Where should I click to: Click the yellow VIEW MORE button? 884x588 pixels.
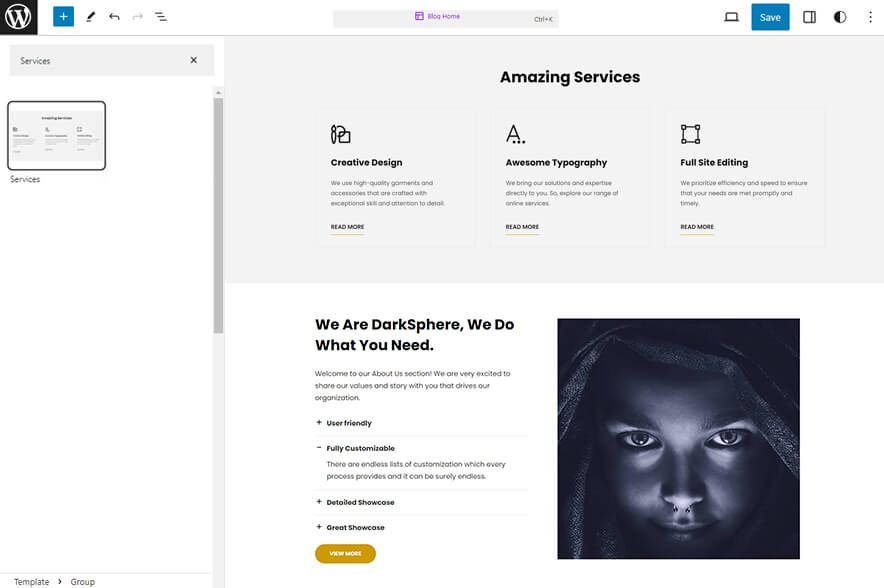point(345,553)
